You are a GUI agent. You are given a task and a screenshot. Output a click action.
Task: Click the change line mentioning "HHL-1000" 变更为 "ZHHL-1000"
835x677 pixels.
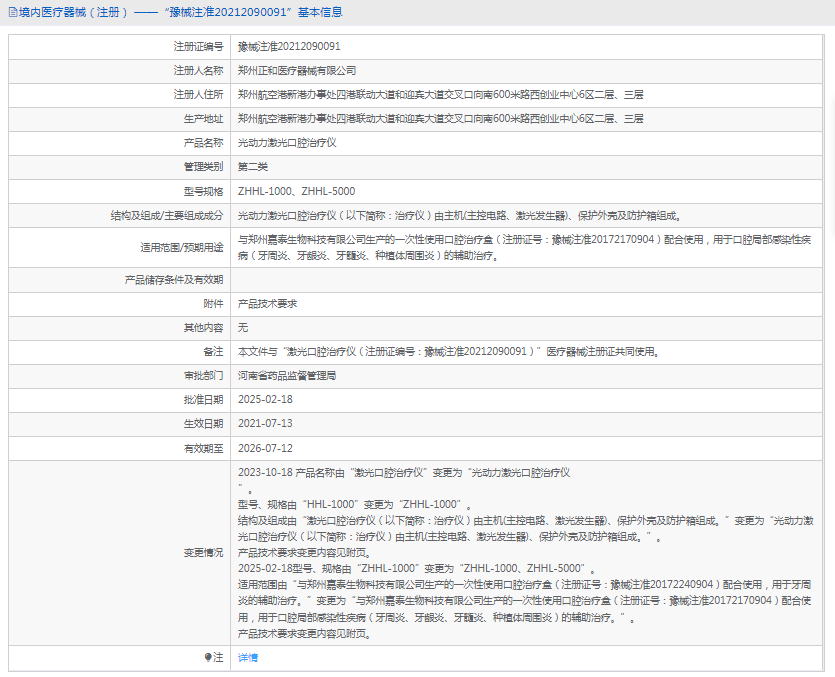pyautogui.click(x=355, y=505)
